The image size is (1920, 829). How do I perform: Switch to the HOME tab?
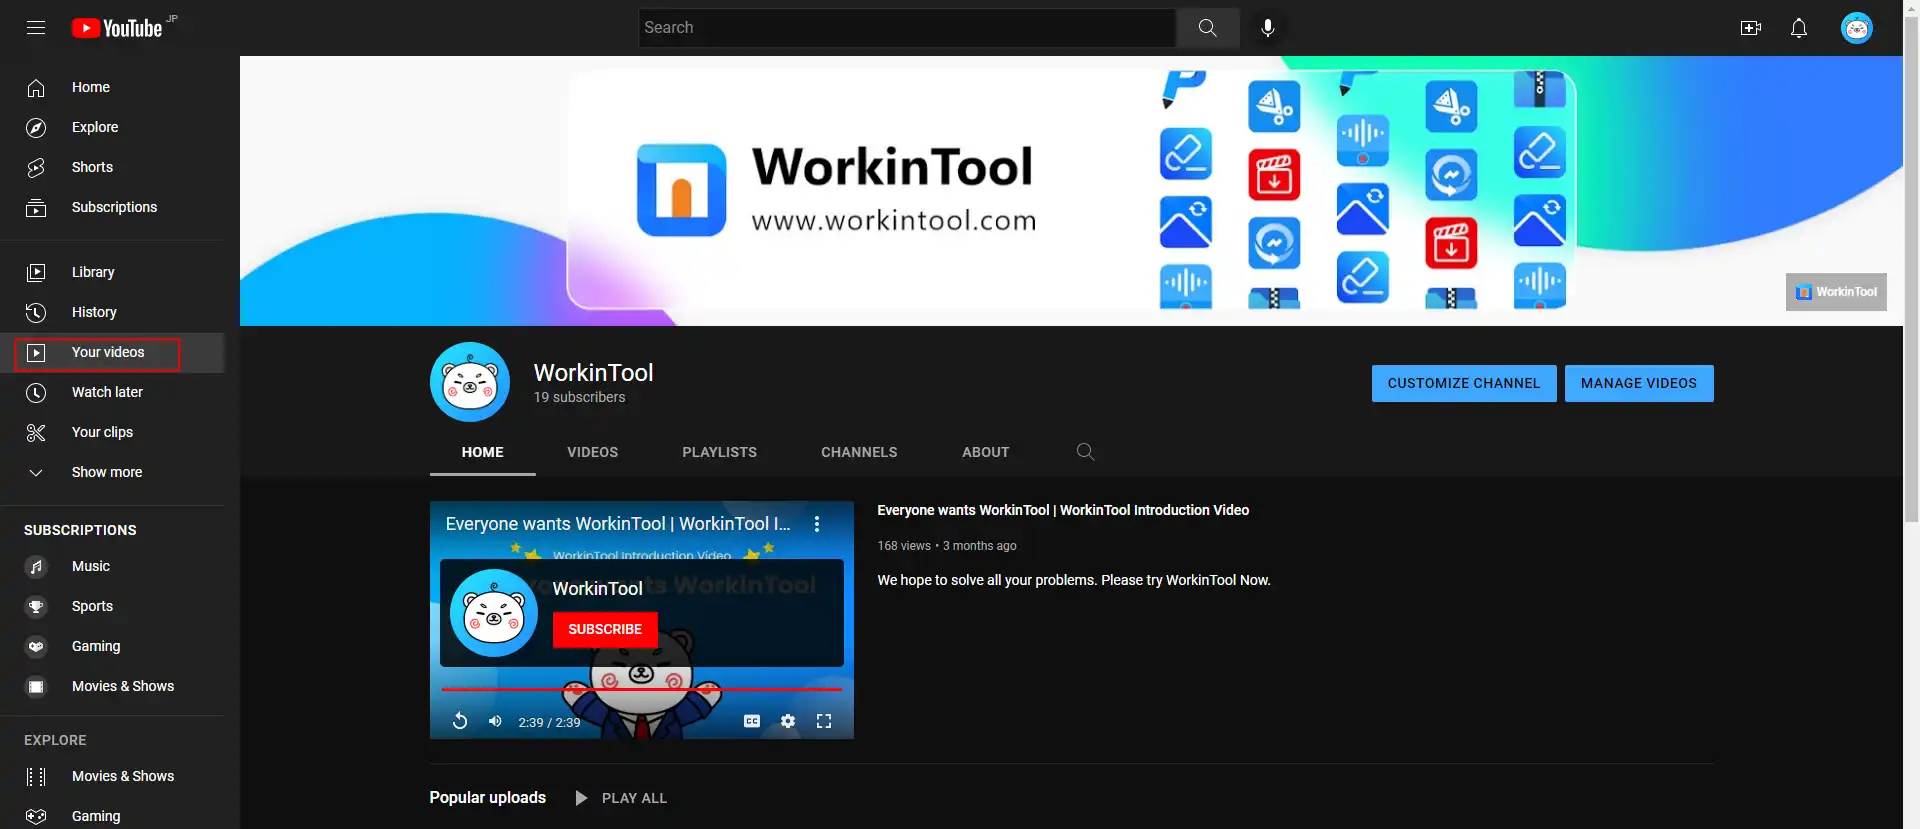click(483, 453)
